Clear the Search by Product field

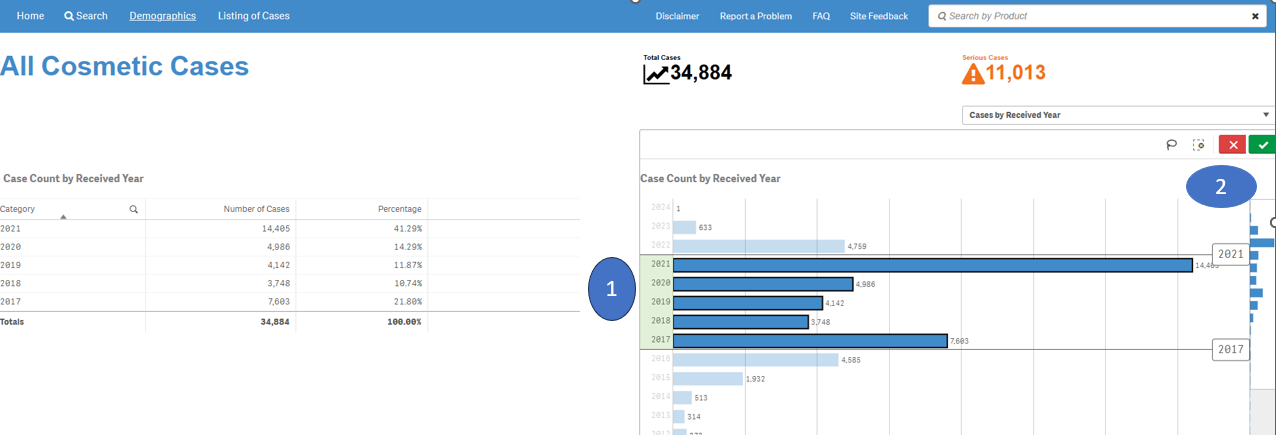click(1255, 16)
